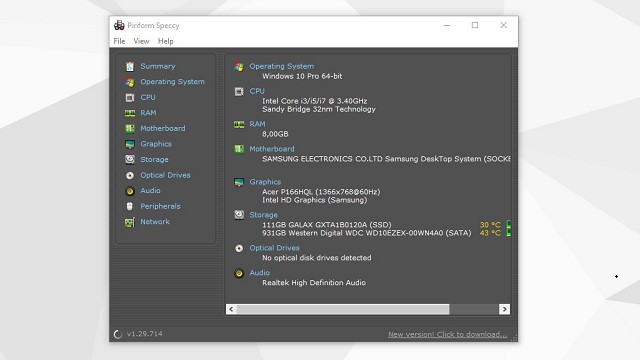Click the Graphics icon in summary pane

coord(239,182)
